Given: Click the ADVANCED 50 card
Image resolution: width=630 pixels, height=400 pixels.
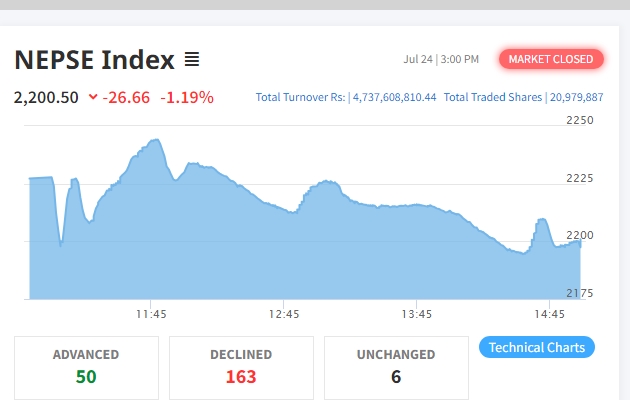Looking at the screenshot, I should pyautogui.click(x=86, y=366).
